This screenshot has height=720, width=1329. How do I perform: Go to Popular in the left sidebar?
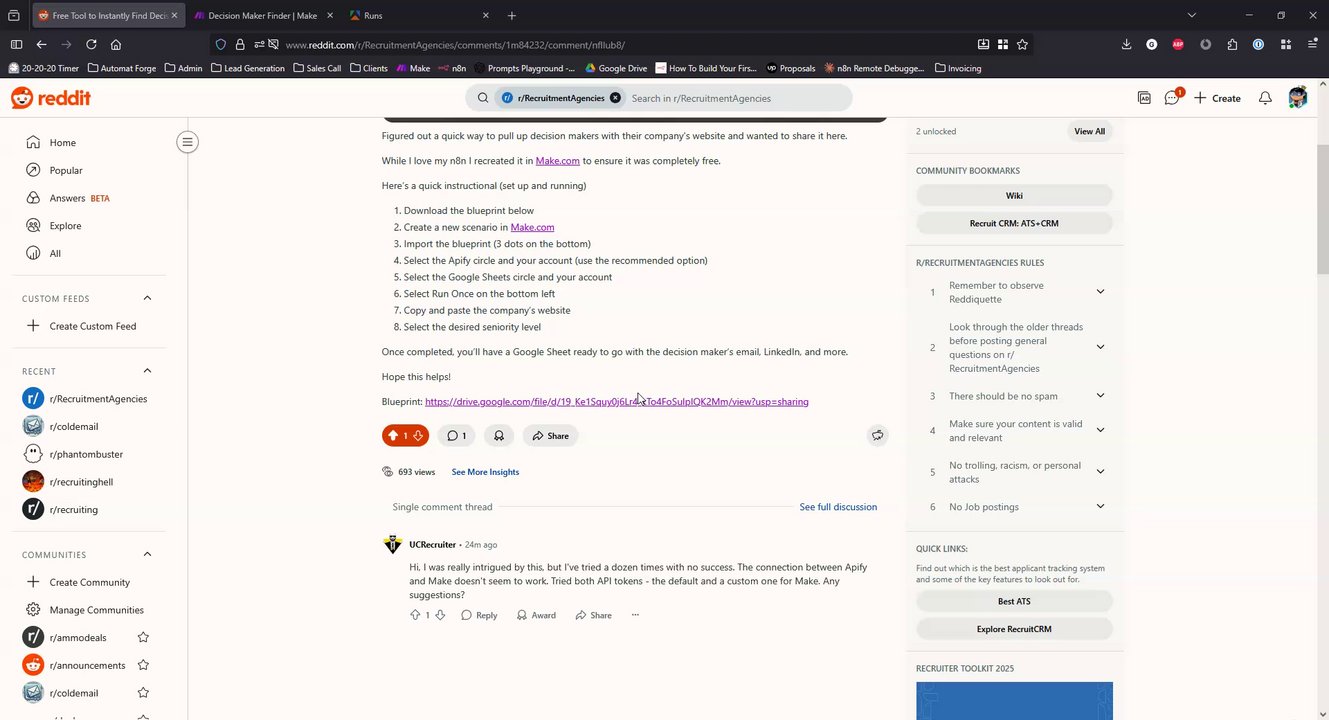(66, 170)
